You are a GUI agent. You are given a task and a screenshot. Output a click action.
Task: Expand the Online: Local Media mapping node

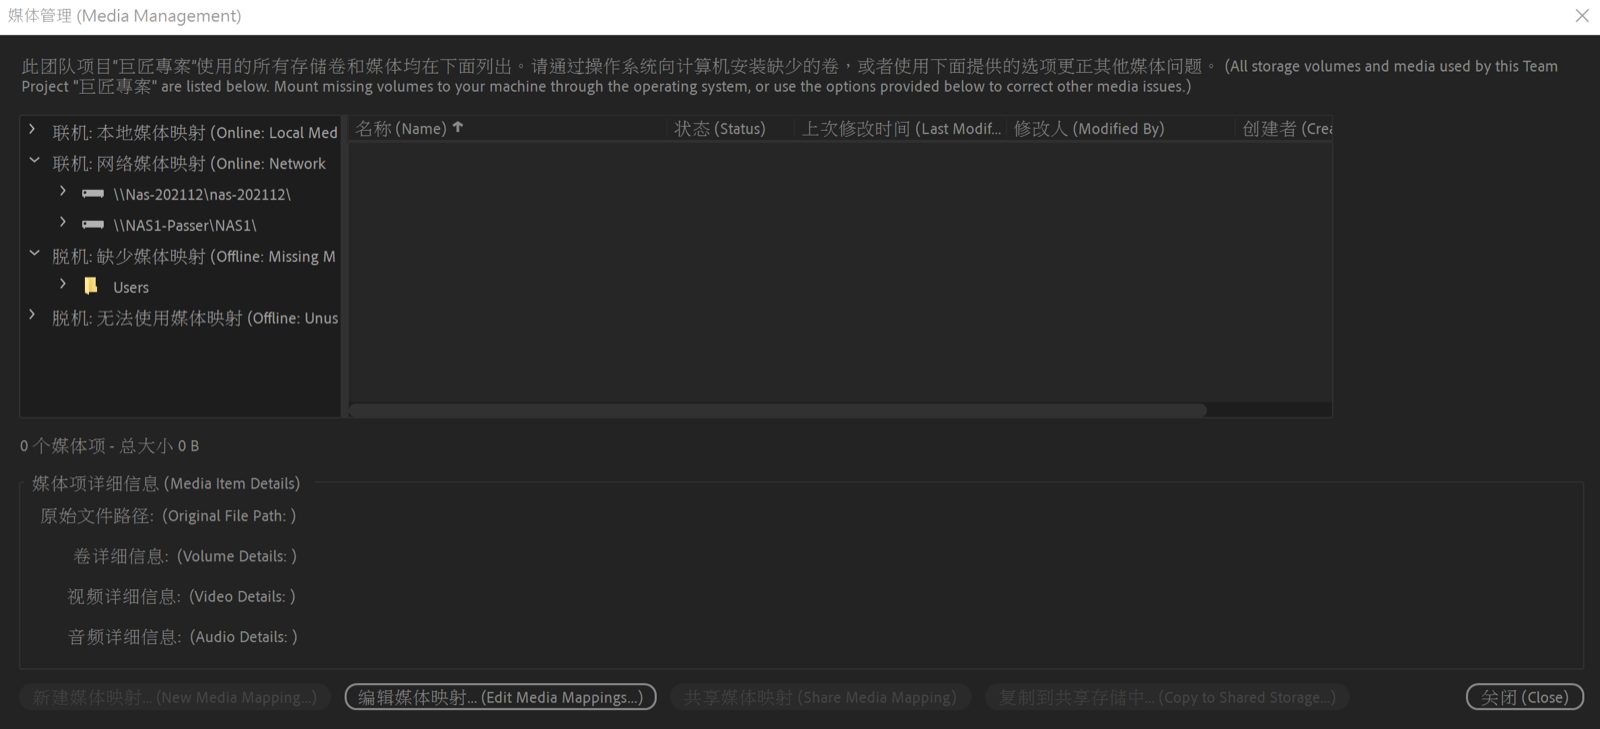point(32,129)
